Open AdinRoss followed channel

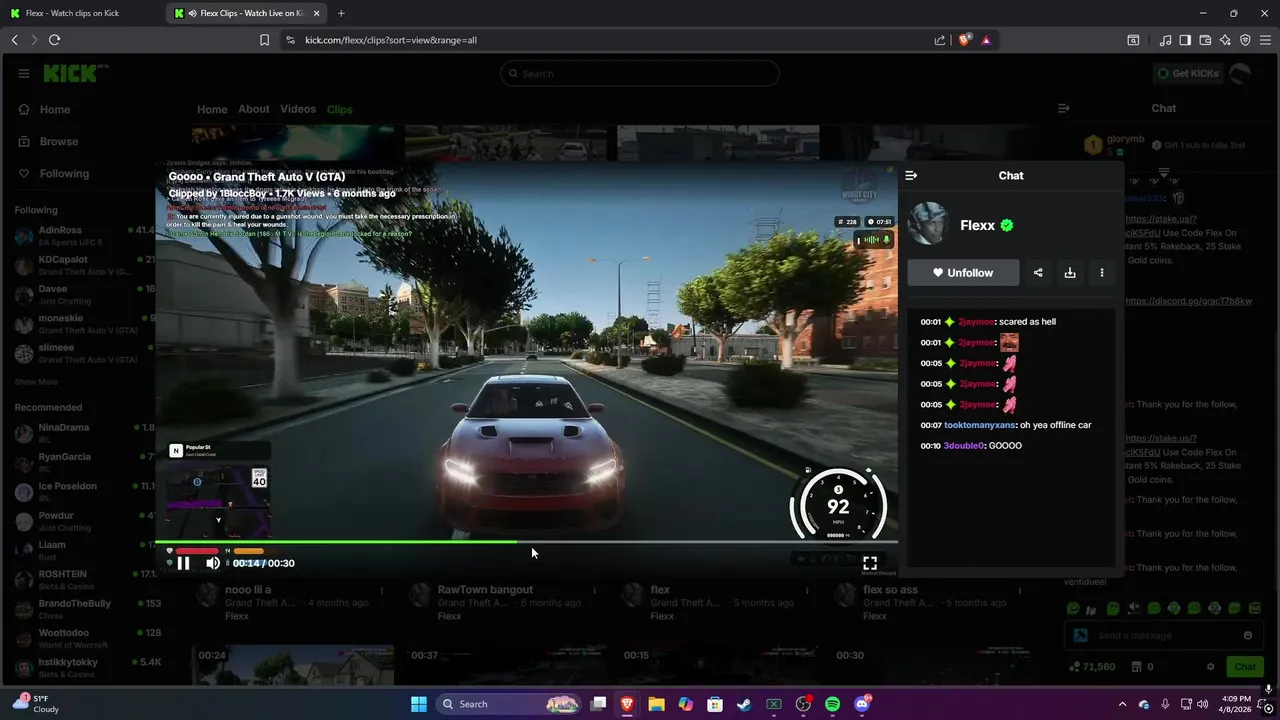click(x=84, y=236)
